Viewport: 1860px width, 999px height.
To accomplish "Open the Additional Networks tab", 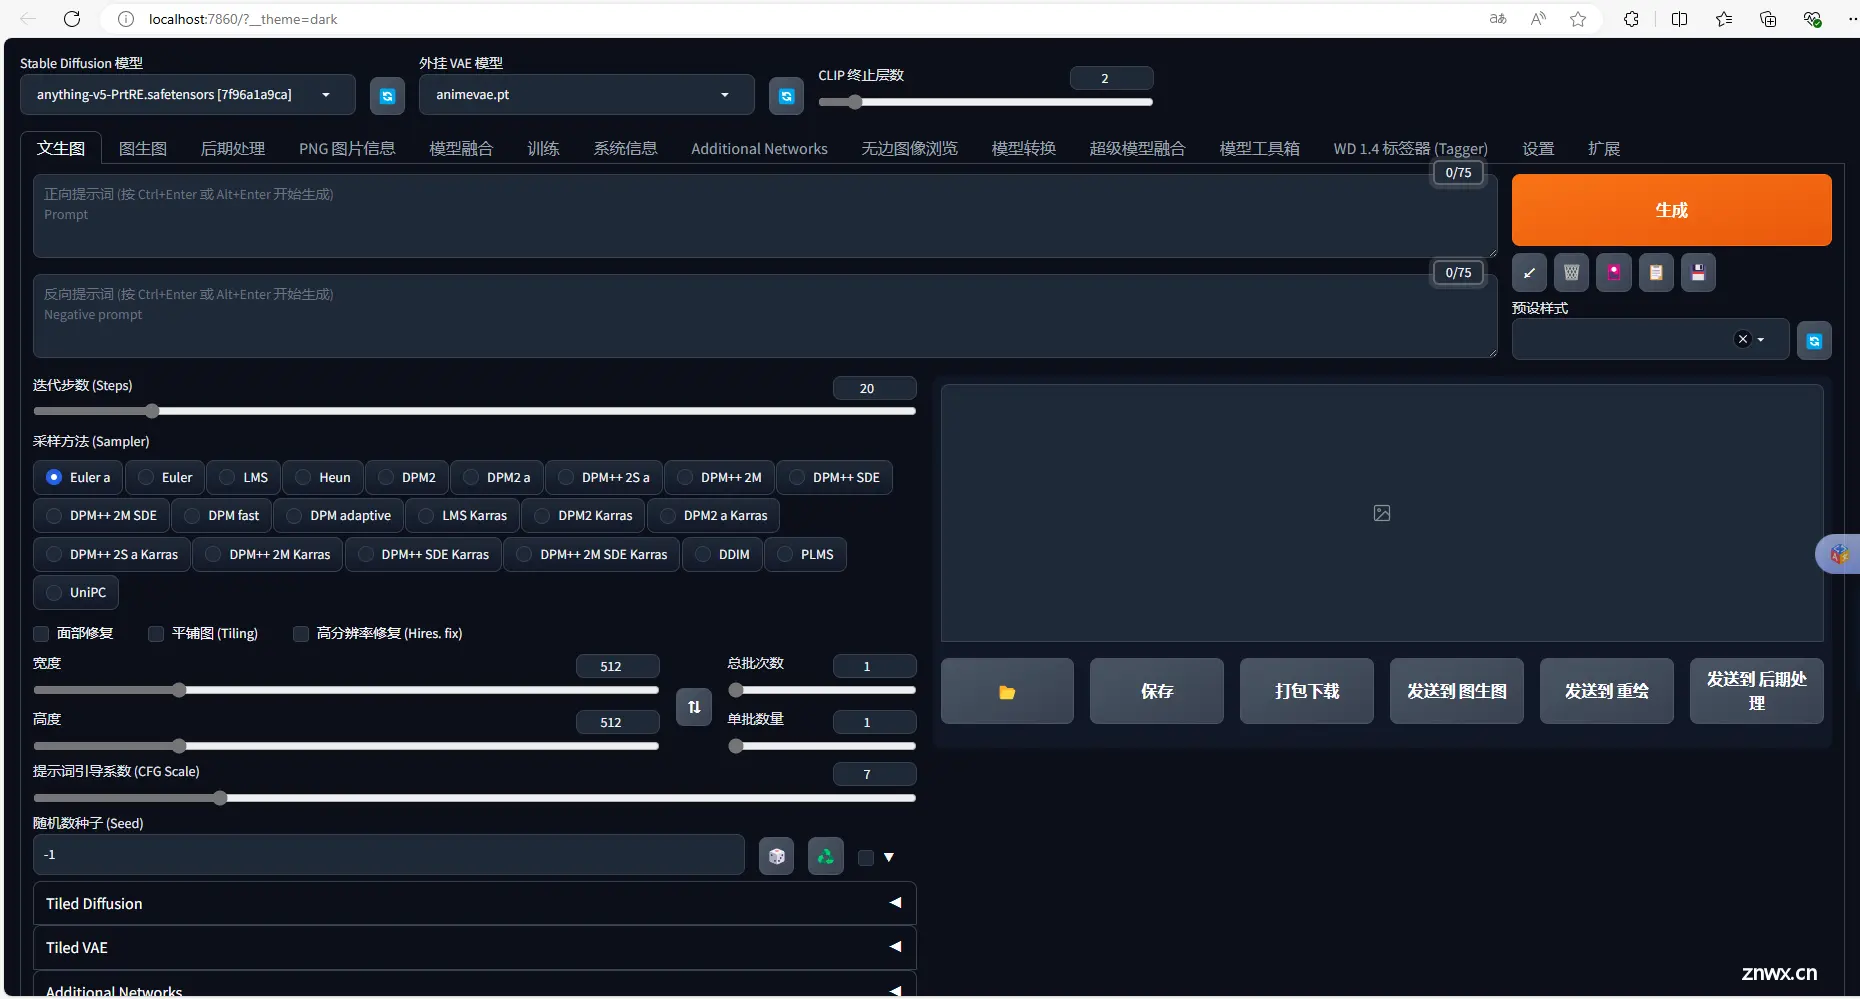I will point(759,148).
